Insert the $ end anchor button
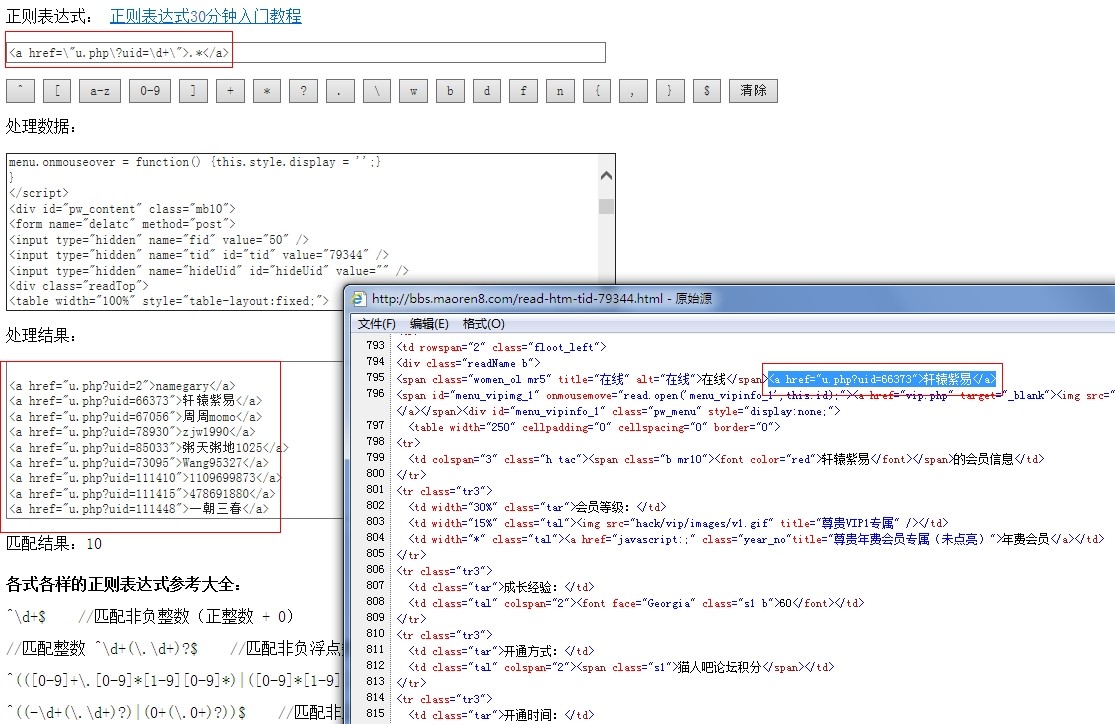This screenshot has width=1115, height=724. [706, 91]
